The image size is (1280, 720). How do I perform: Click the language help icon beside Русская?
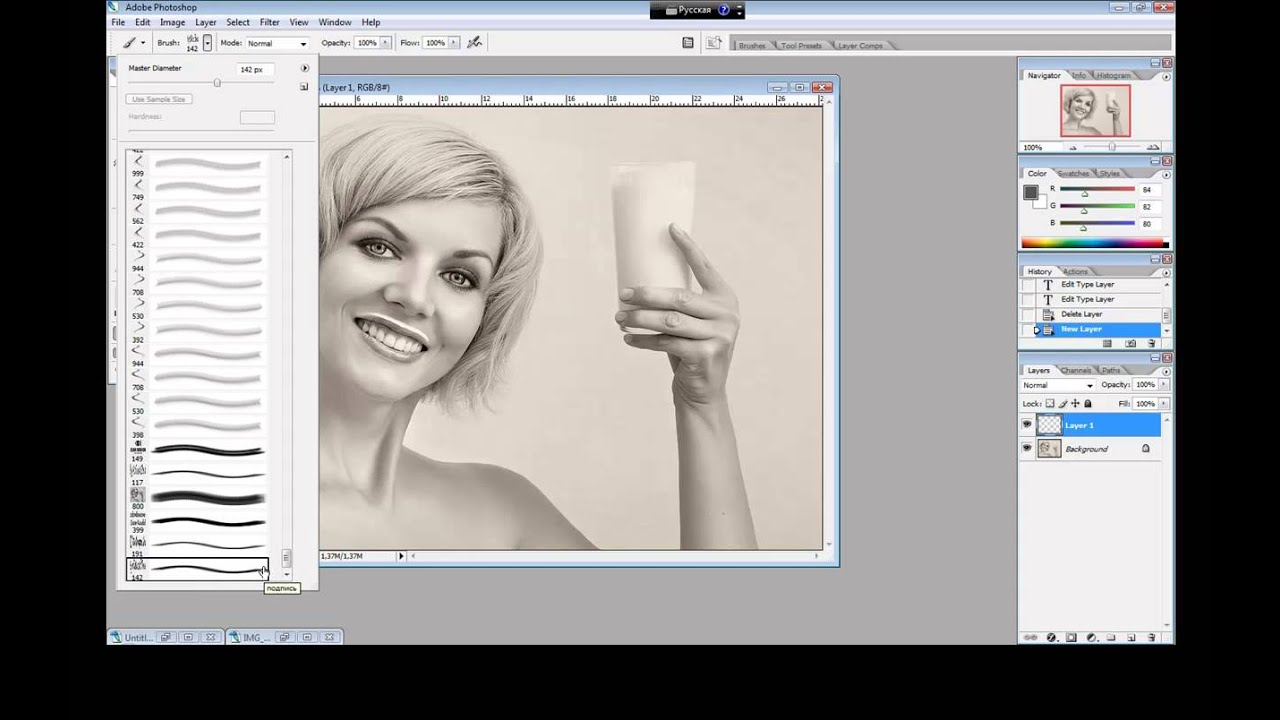pyautogui.click(x=724, y=10)
